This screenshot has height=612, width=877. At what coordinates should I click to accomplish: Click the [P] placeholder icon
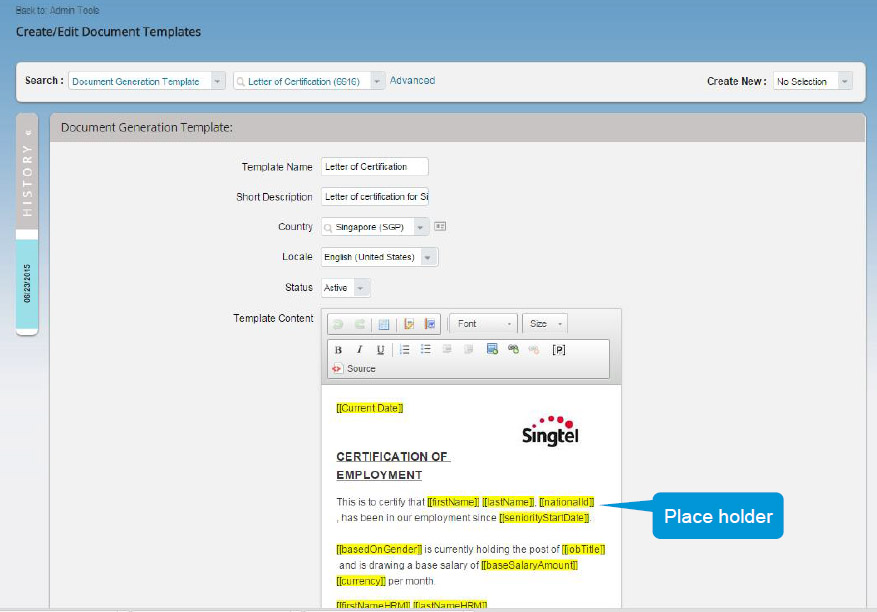(559, 350)
